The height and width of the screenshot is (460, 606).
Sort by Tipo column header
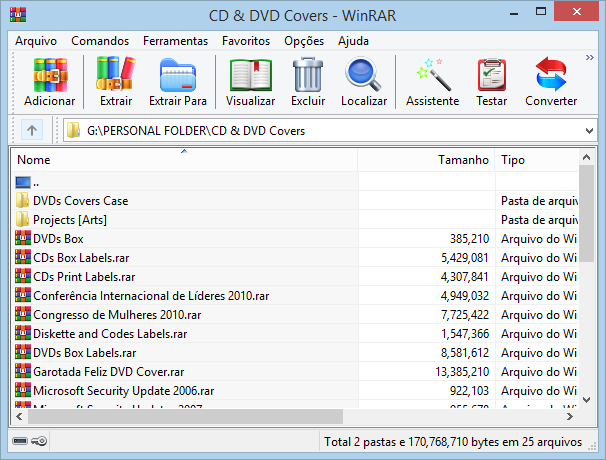(x=537, y=160)
